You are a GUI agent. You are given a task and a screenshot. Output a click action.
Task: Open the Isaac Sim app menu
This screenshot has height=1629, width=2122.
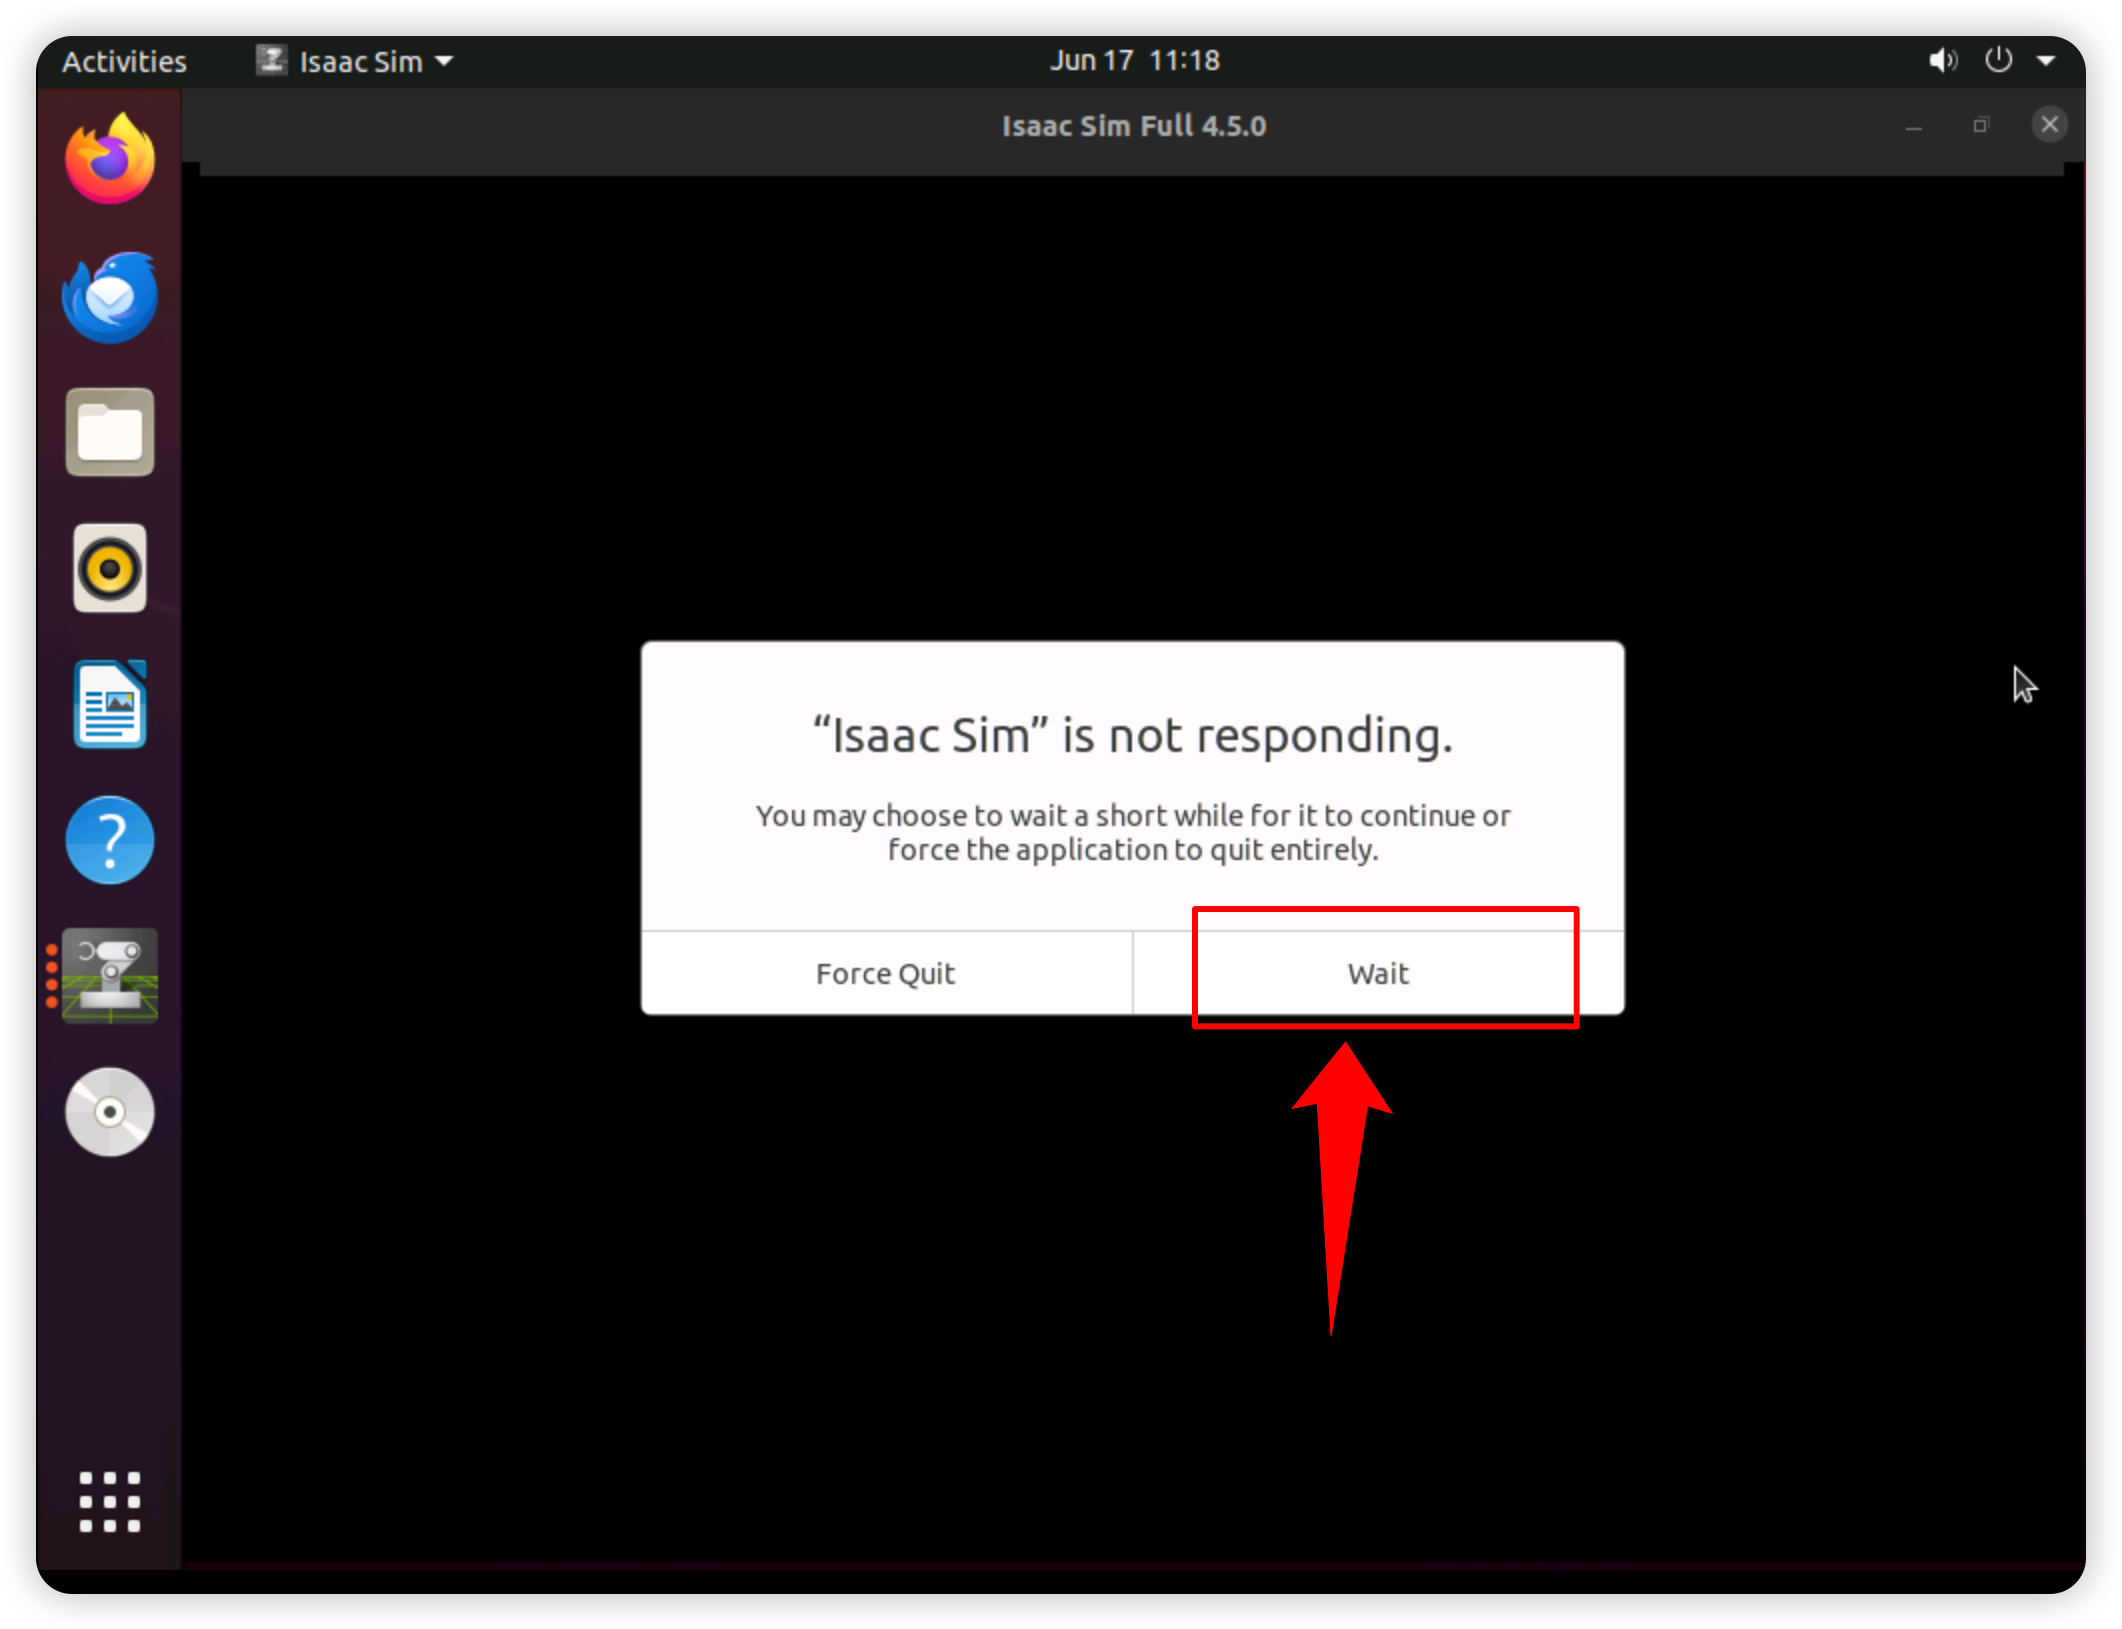tap(355, 61)
